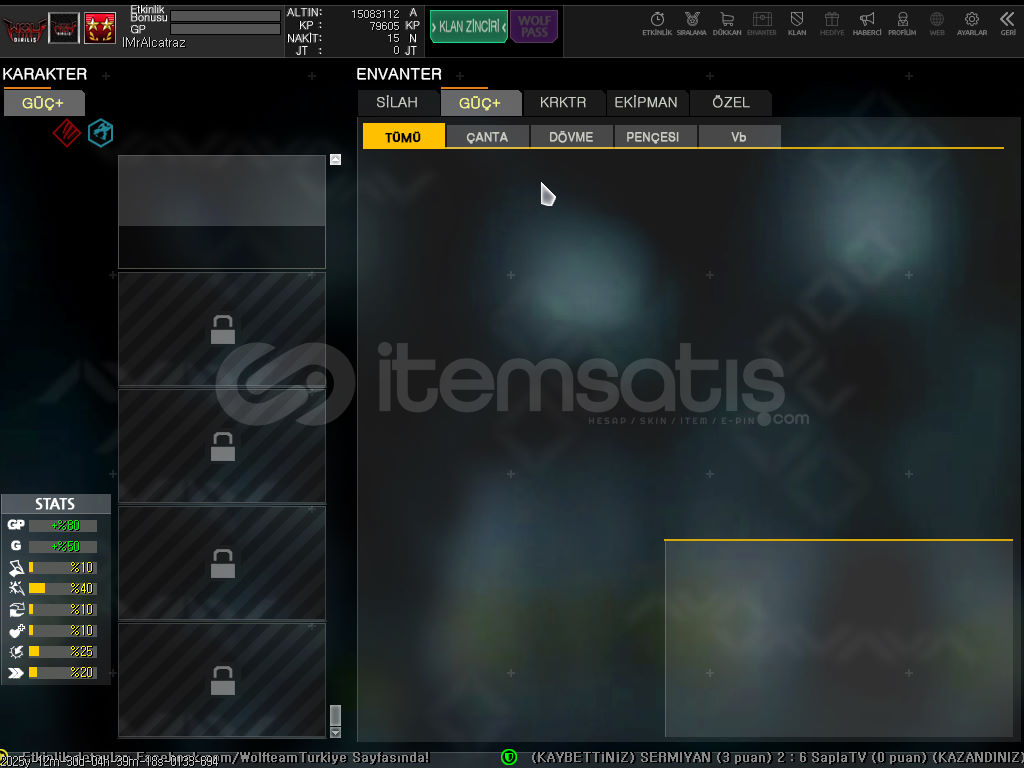Open Ayarlar settings gear
The width and height of the screenshot is (1024, 768).
(971, 22)
